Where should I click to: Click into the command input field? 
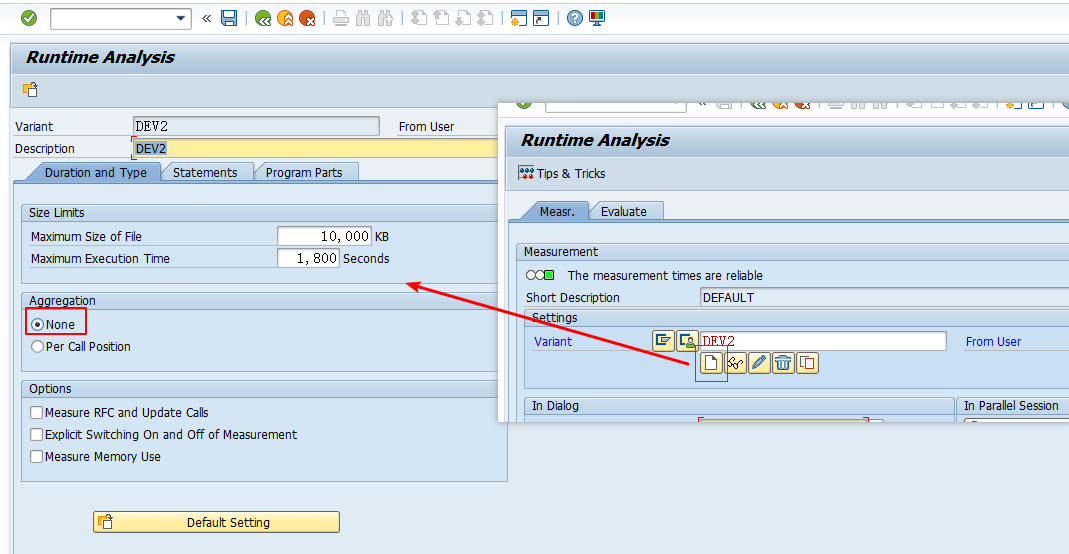(112, 18)
